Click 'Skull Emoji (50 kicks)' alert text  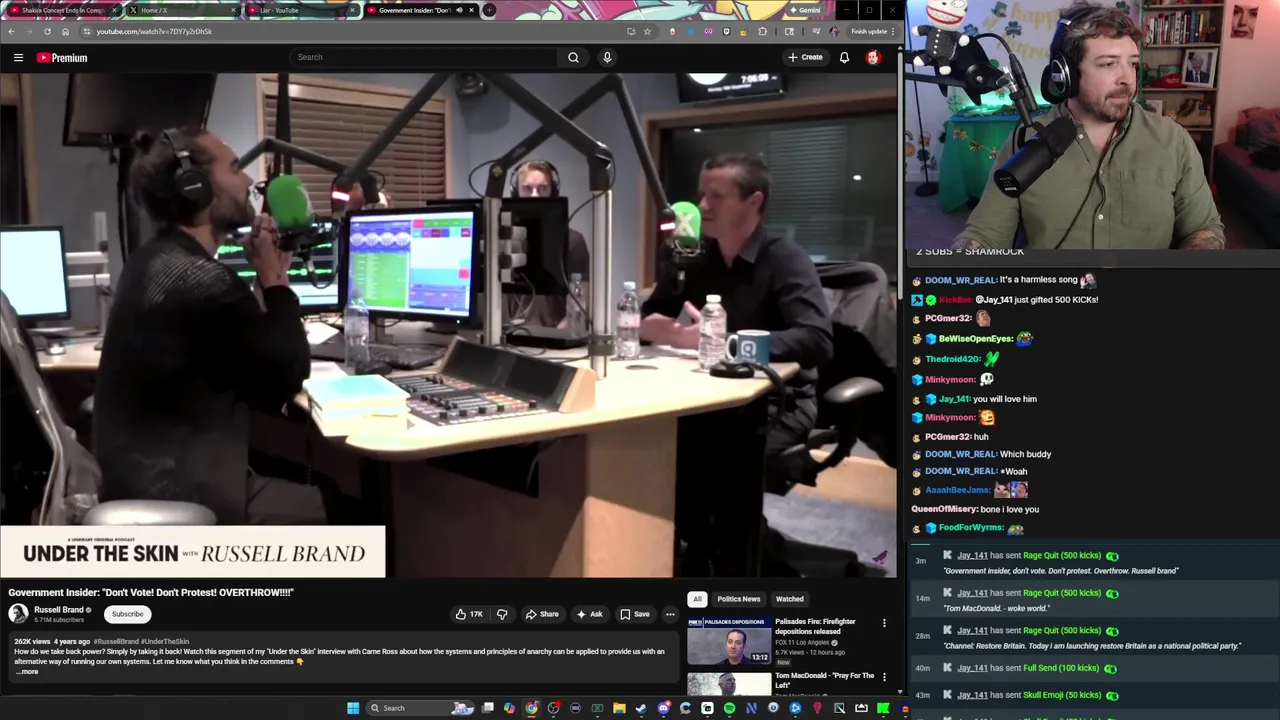tap(1062, 695)
